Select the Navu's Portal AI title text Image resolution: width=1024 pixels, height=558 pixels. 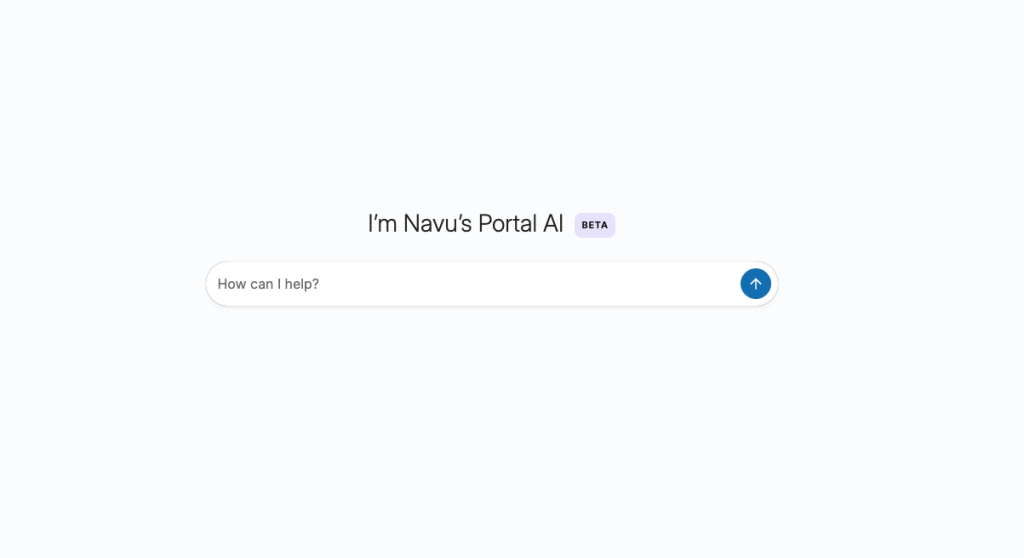(465, 224)
